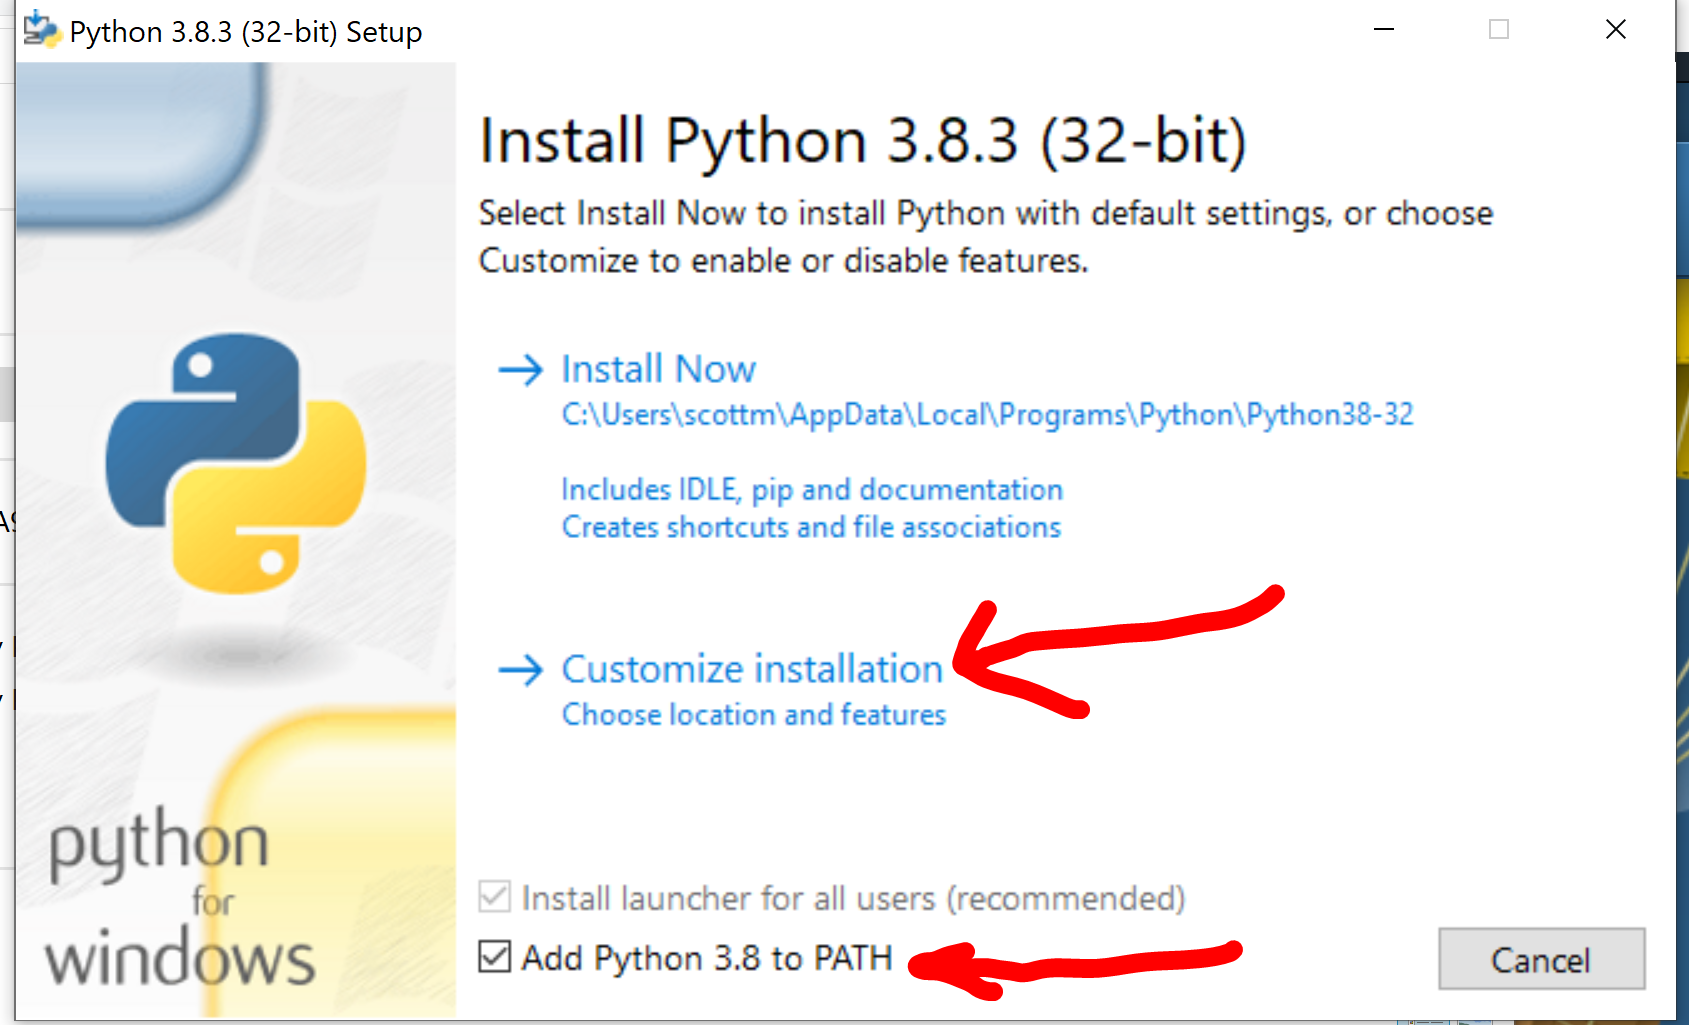Click the 'Add Python 3.8 to PATH' label text
Screen dimensions: 1689x1025
[x=706, y=958]
